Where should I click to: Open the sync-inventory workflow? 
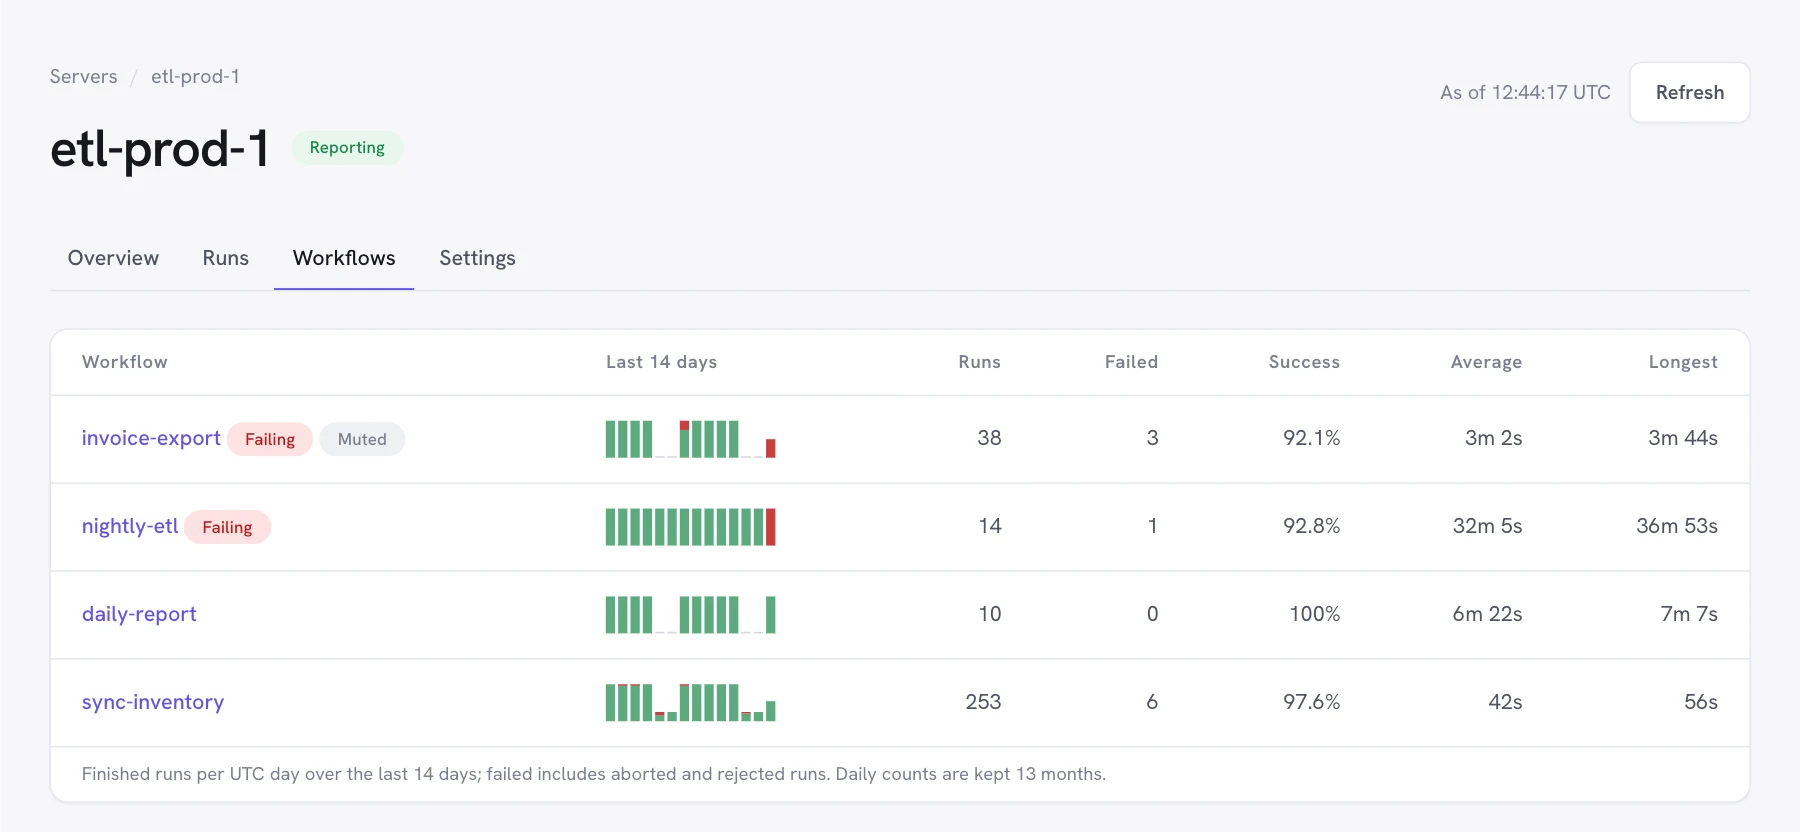(x=153, y=702)
